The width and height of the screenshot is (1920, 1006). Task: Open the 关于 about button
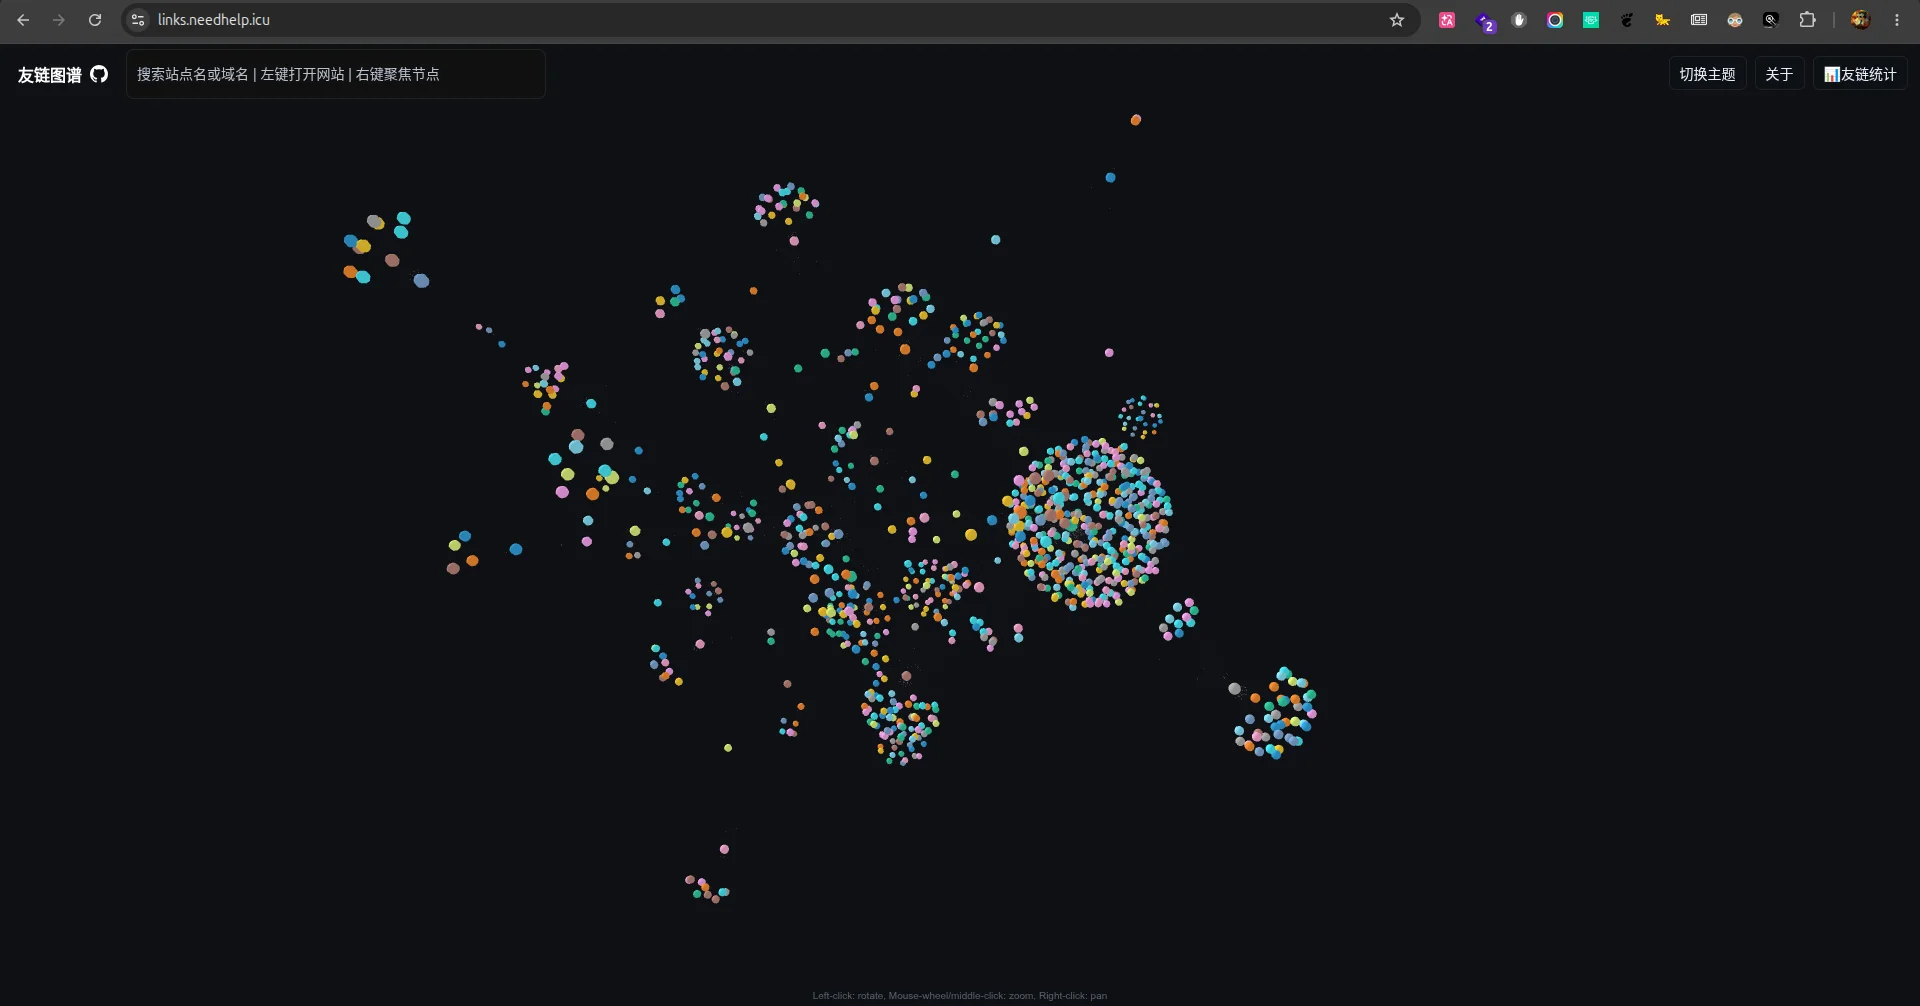click(x=1779, y=74)
